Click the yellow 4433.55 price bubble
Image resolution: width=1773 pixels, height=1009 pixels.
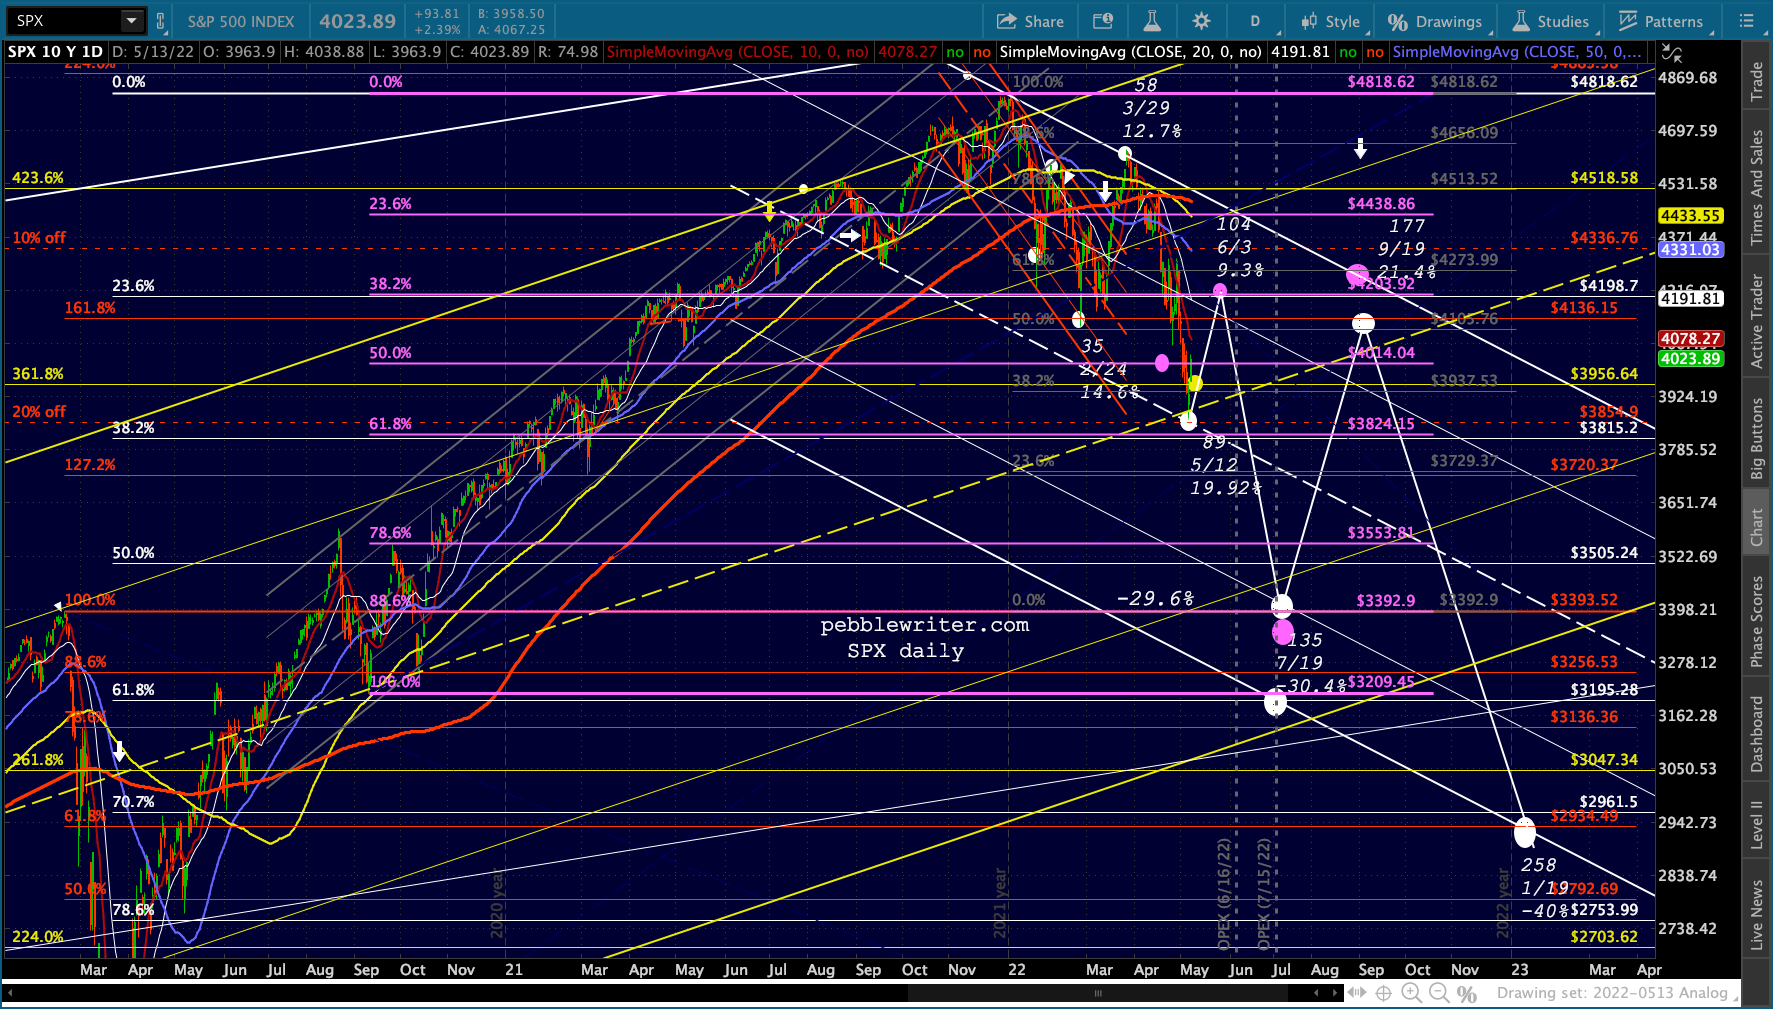point(1690,215)
